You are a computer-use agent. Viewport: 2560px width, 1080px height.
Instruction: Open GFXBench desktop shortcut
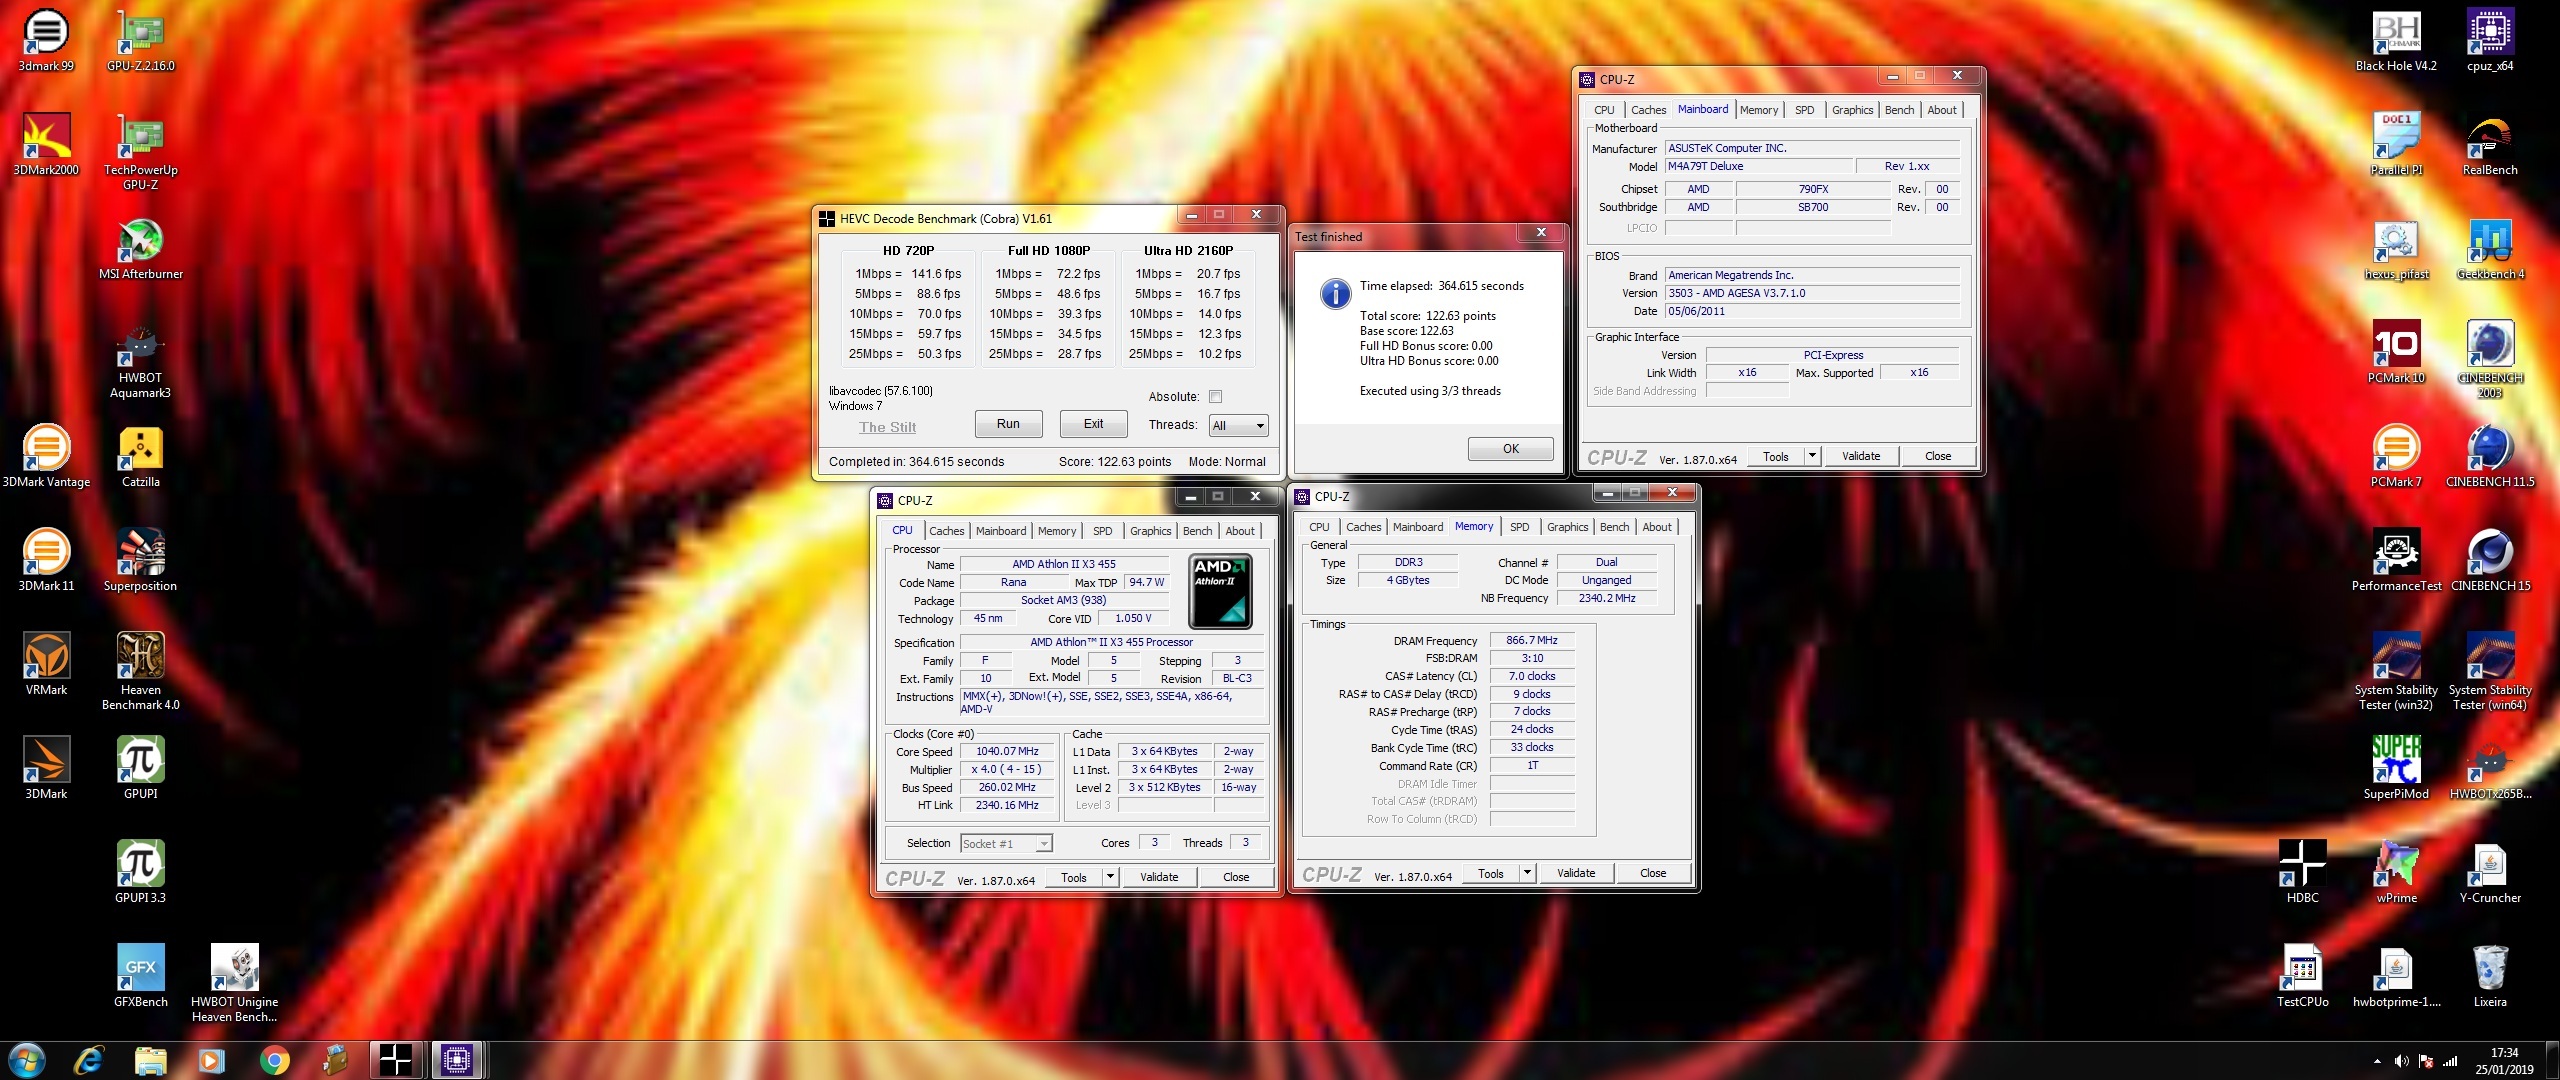(141, 976)
